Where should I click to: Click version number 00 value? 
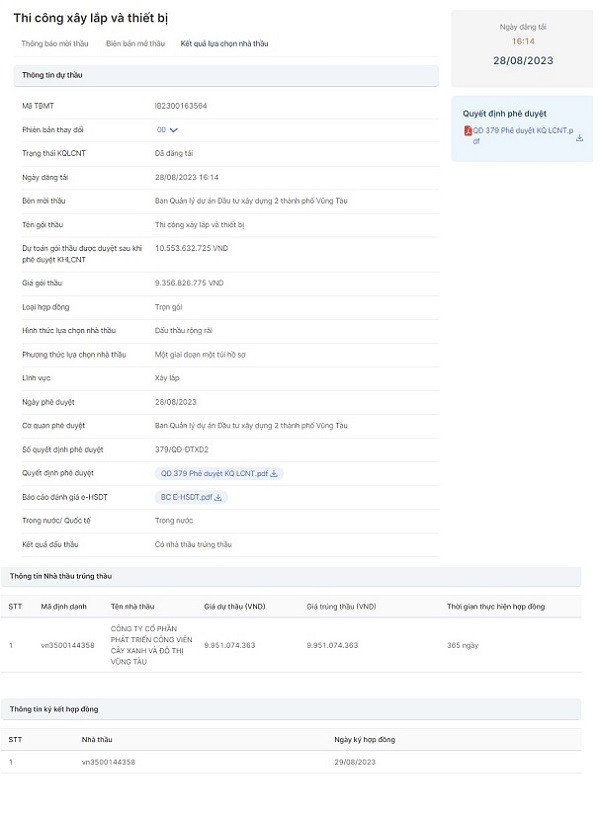(160, 130)
